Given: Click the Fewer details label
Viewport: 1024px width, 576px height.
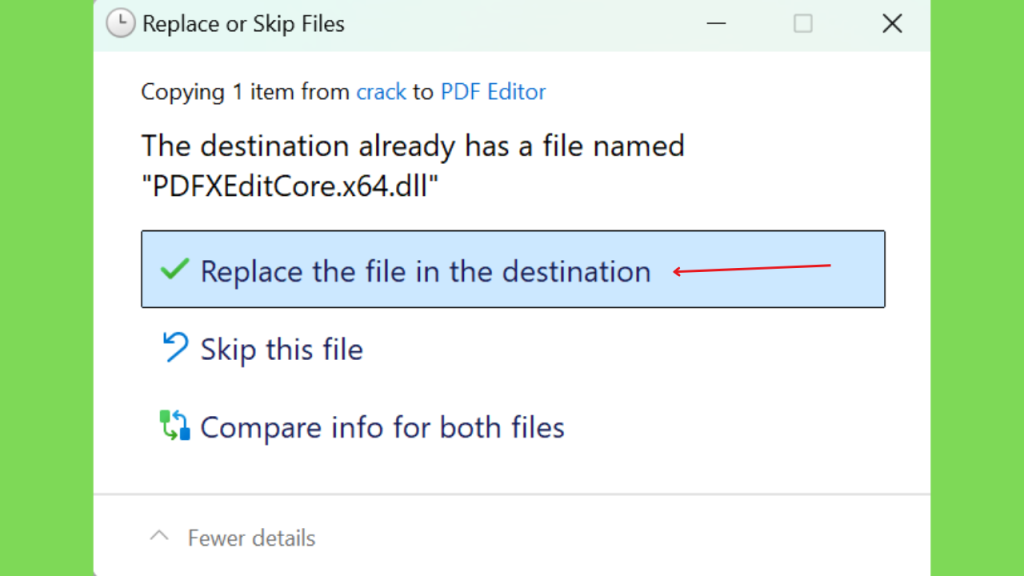Looking at the screenshot, I should (x=251, y=538).
